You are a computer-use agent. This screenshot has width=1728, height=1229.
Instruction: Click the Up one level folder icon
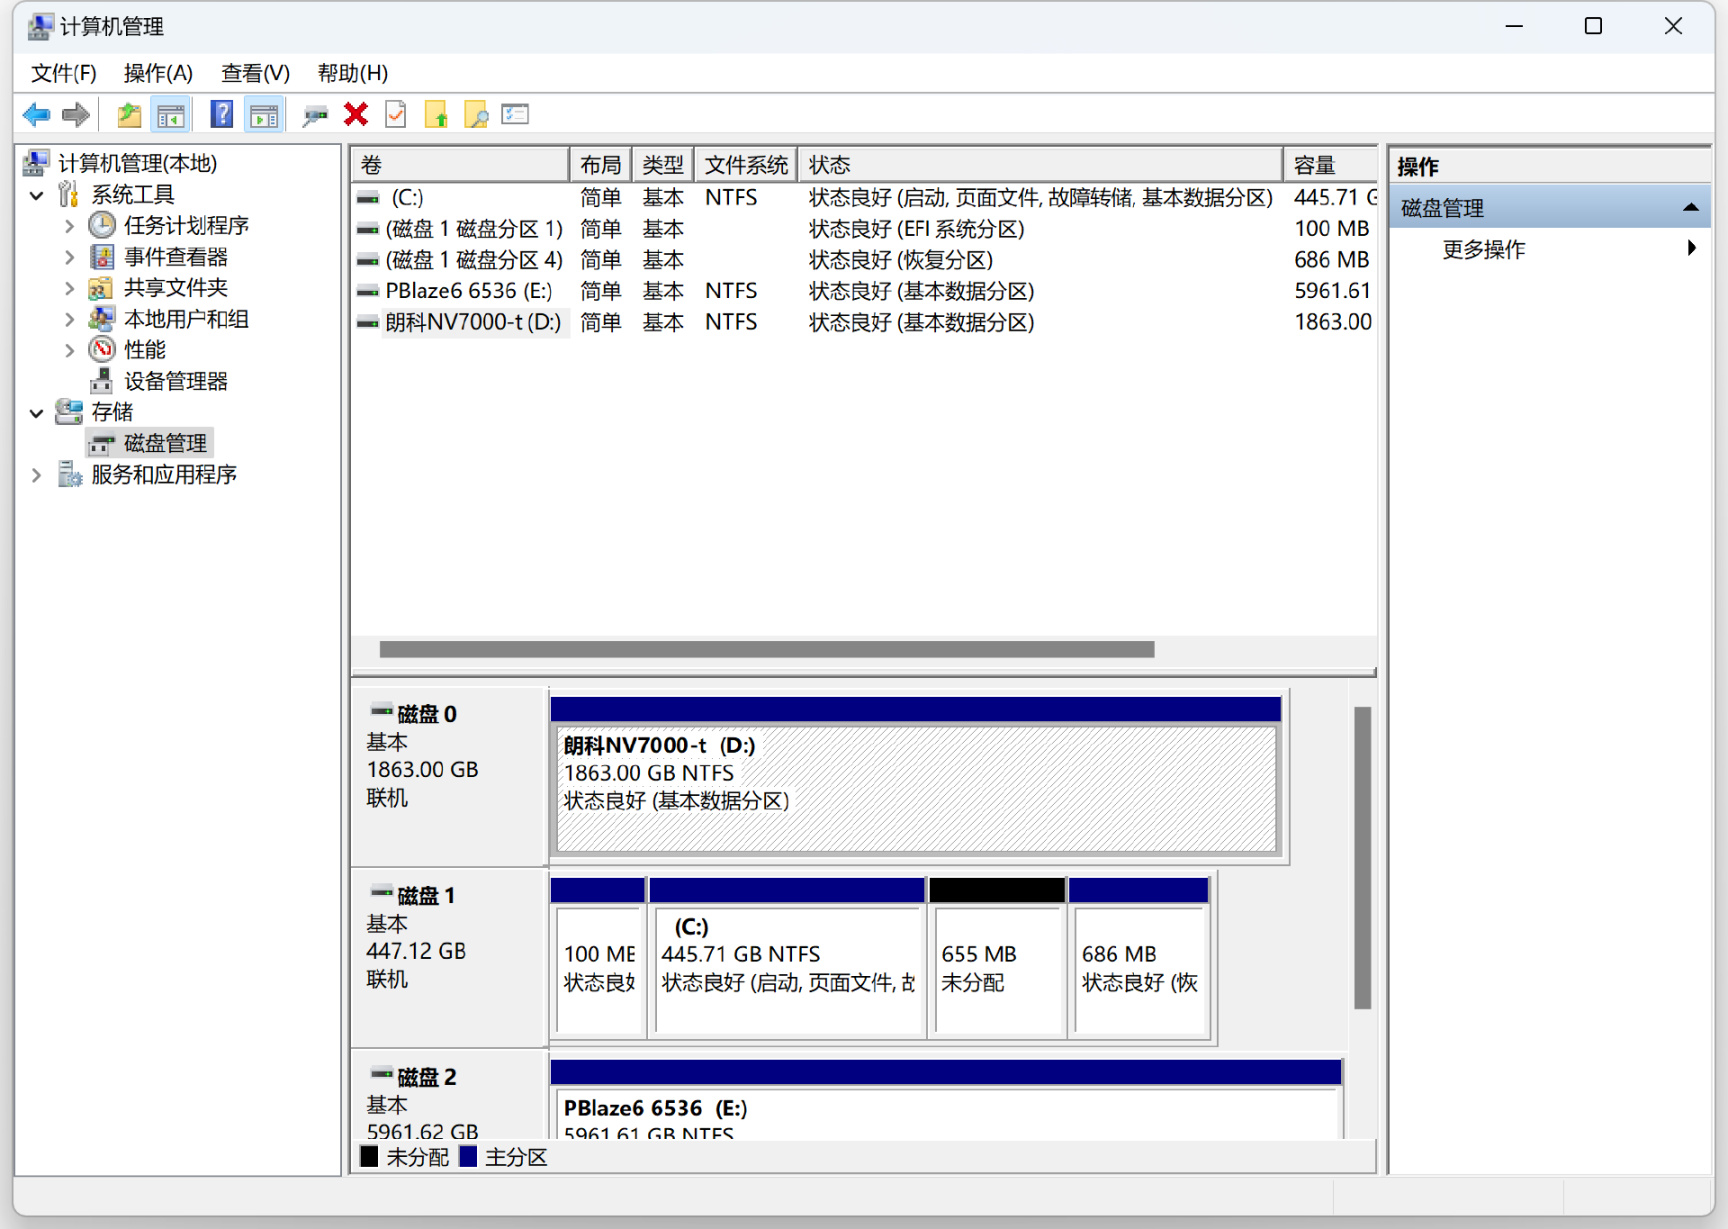[129, 115]
